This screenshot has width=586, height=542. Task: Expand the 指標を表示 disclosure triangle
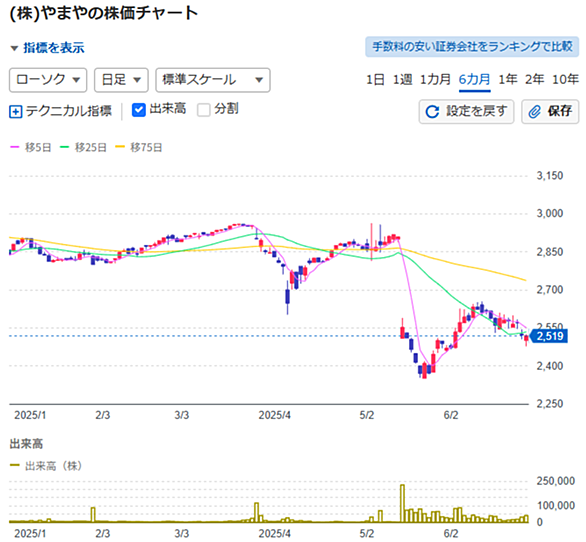pyautogui.click(x=14, y=48)
